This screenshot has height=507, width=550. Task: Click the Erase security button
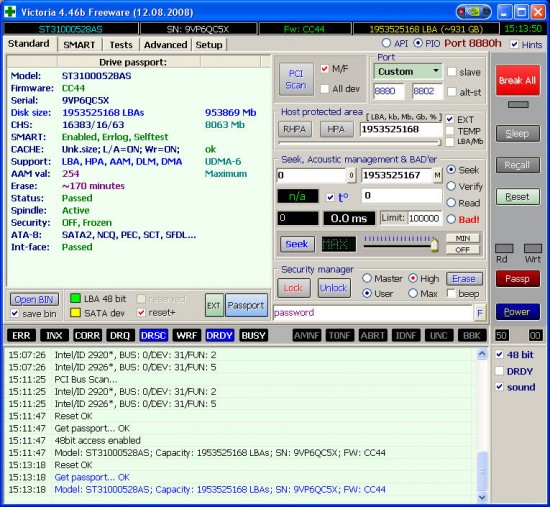coord(464,279)
